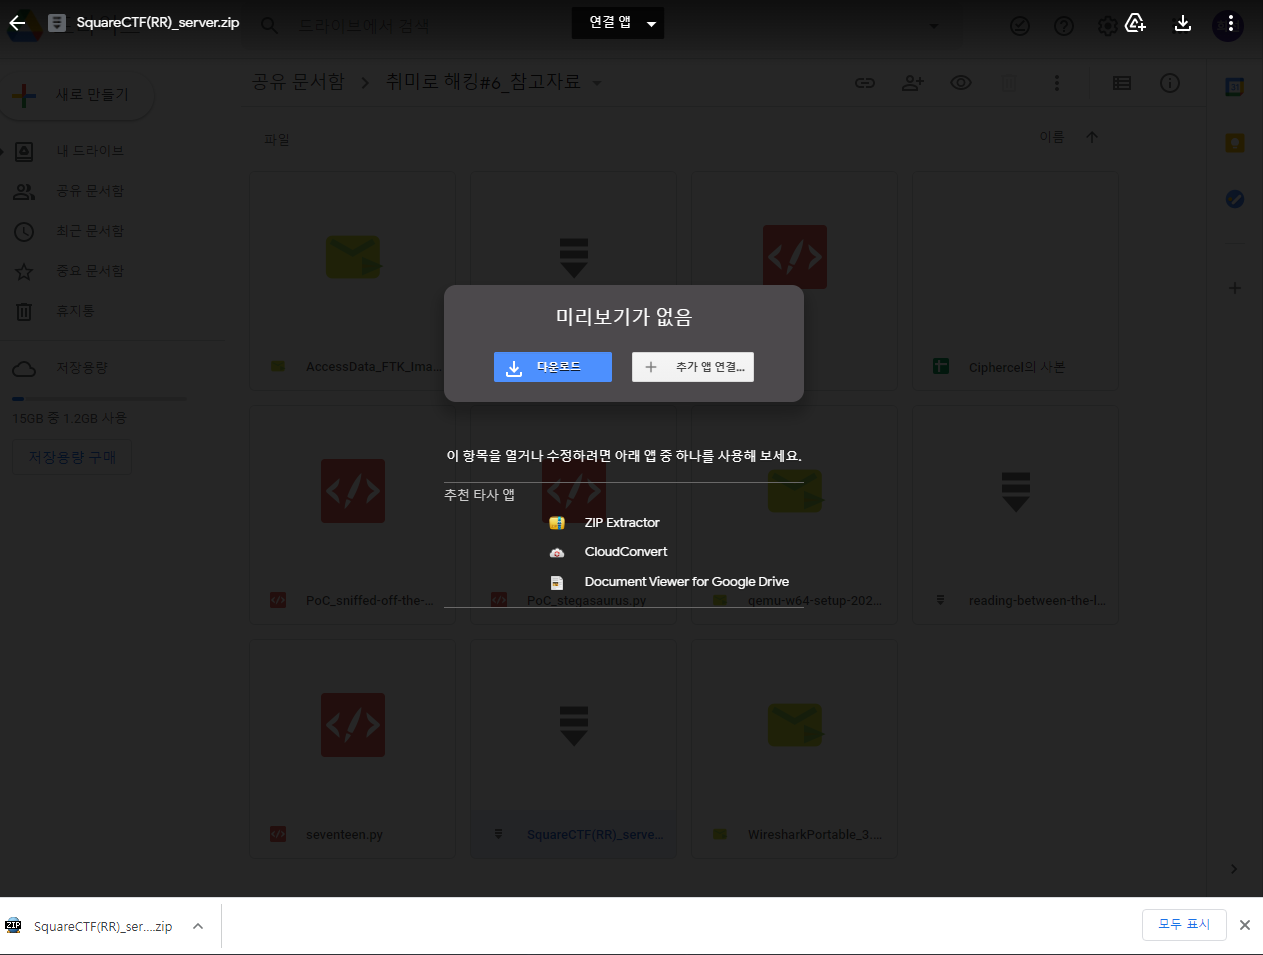The image size is (1263, 955).
Task: Click the settings gear icon
Action: [x=1107, y=26]
